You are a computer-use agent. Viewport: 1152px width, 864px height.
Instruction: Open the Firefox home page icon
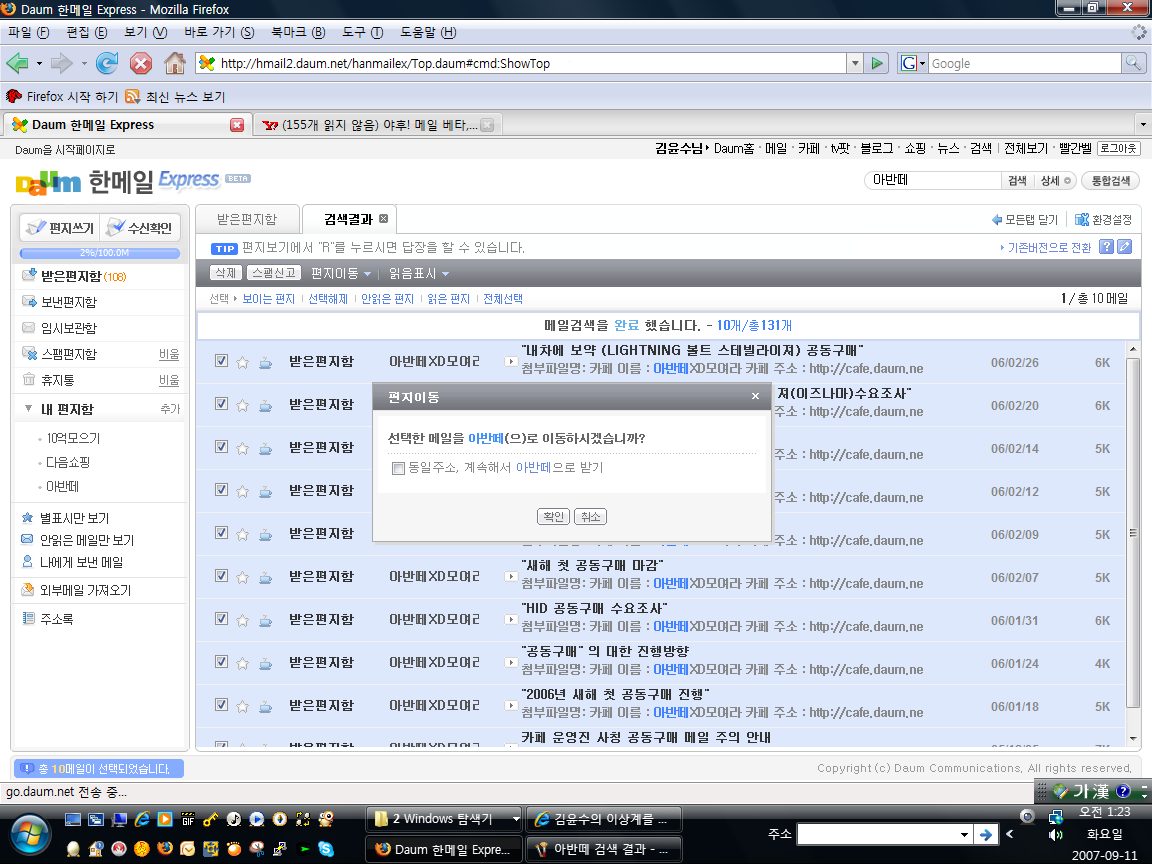click(175, 63)
